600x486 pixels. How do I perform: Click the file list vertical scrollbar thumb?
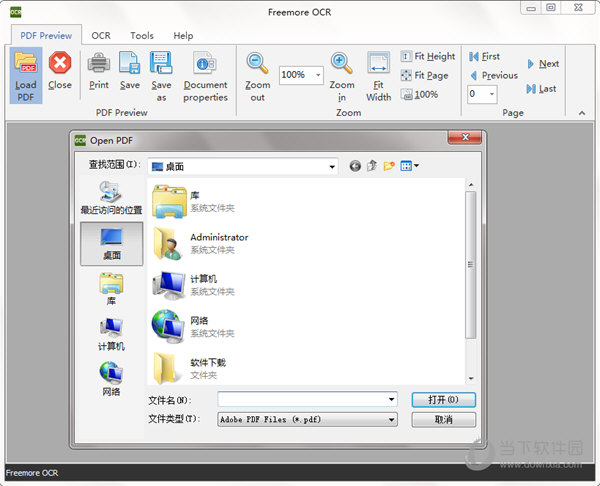click(x=471, y=265)
